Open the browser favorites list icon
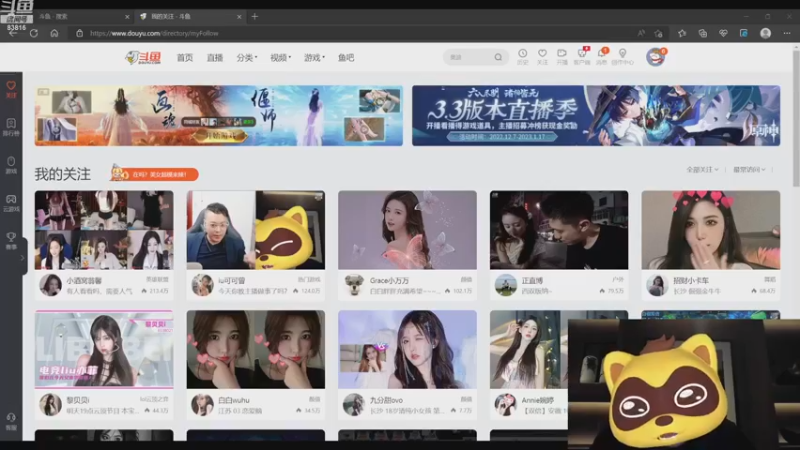The image size is (800, 450). [682, 33]
